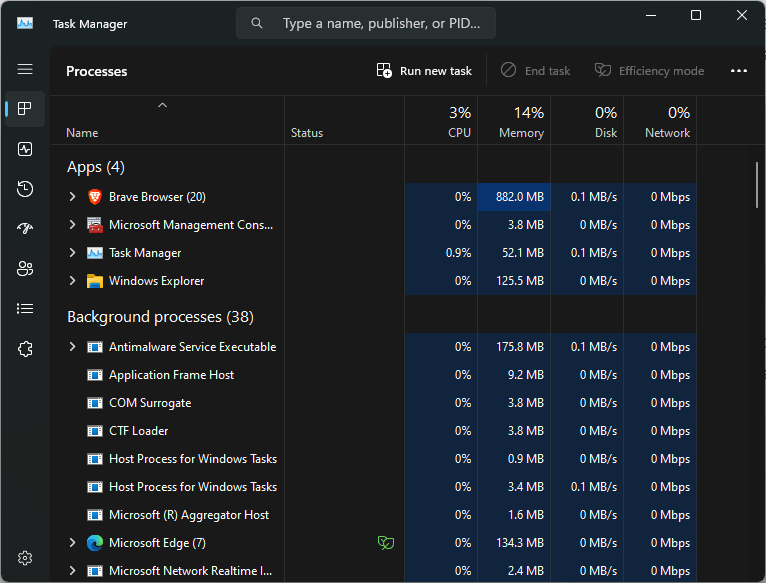766x583 pixels.
Task: Click the Microsoft Management Console icon
Action: click(95, 225)
